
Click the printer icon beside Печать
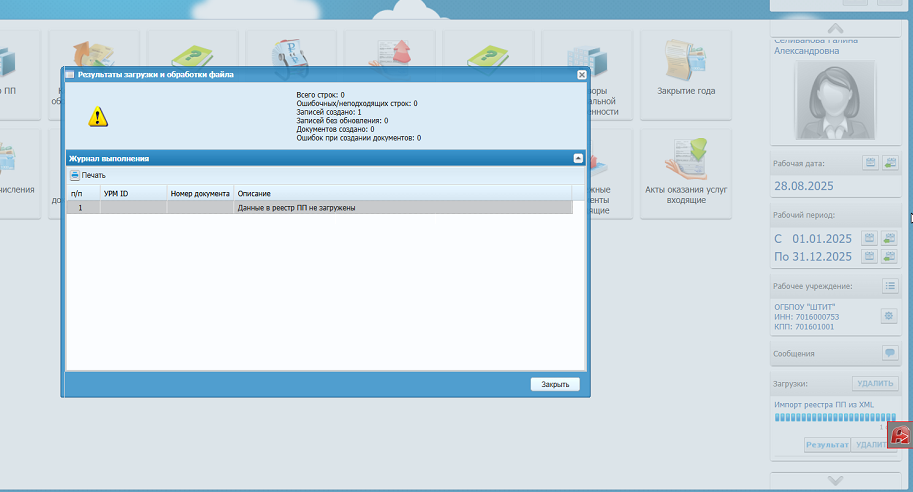pyautogui.click(x=75, y=175)
